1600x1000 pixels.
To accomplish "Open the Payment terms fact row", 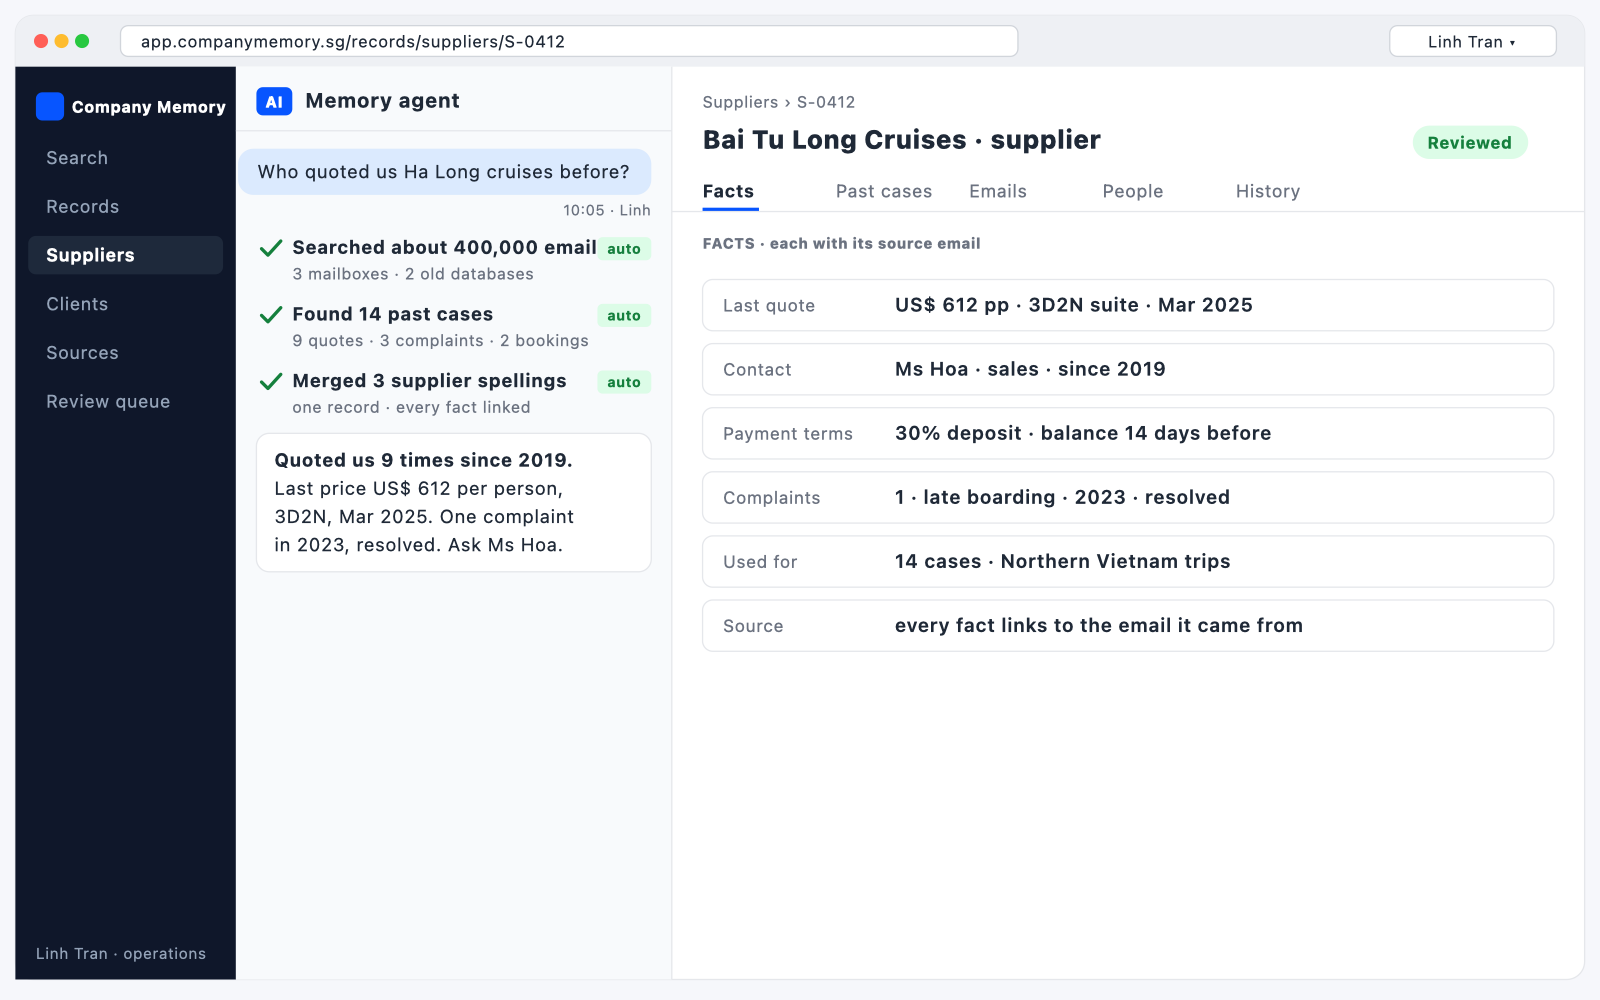I will click(x=1128, y=433).
